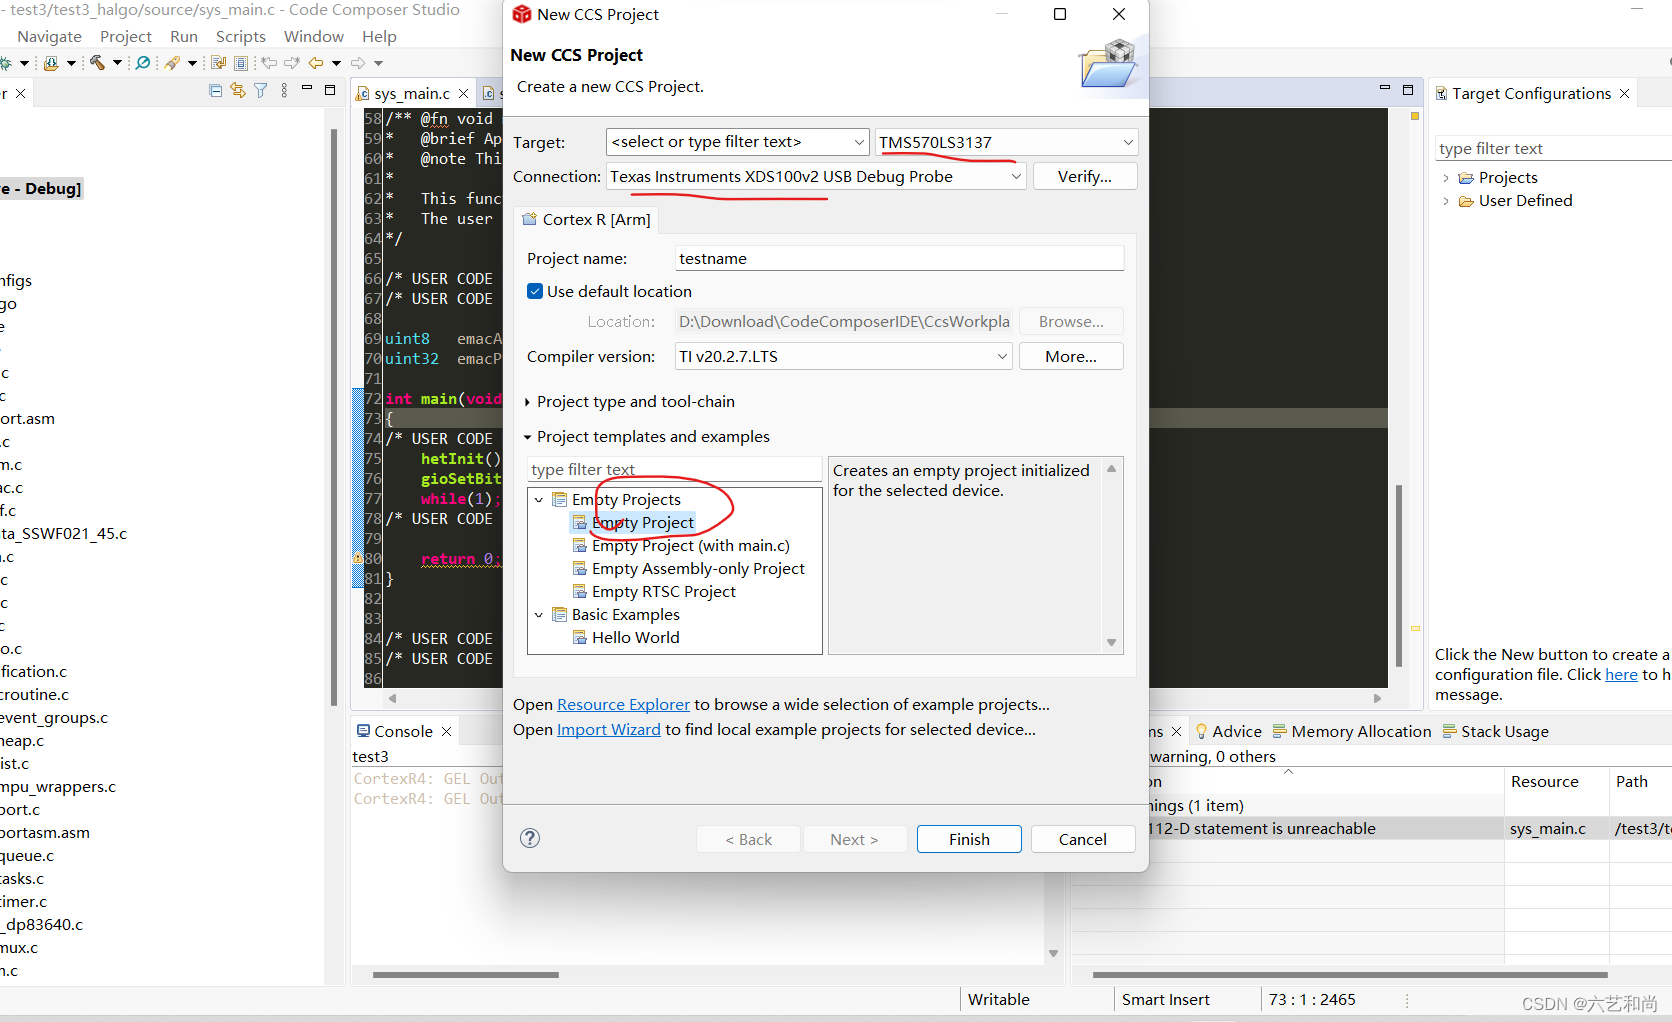Image resolution: width=1672 pixels, height=1022 pixels.
Task: Open the Run menu
Action: [x=184, y=37]
